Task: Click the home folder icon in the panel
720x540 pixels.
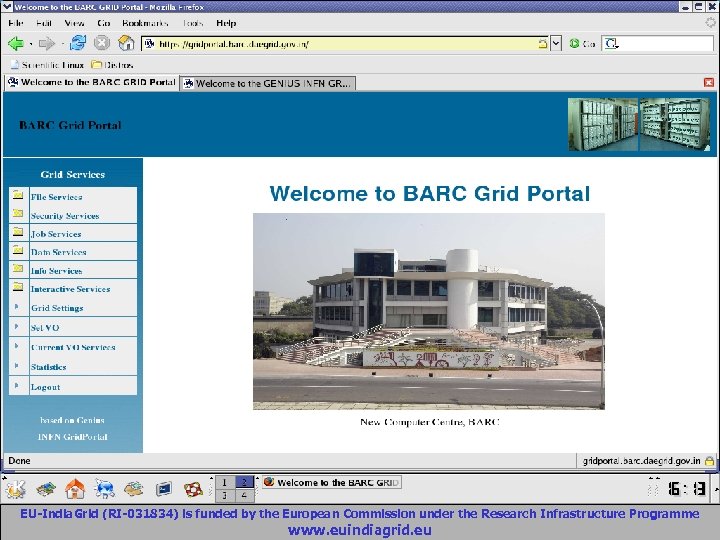Action: pos(75,489)
